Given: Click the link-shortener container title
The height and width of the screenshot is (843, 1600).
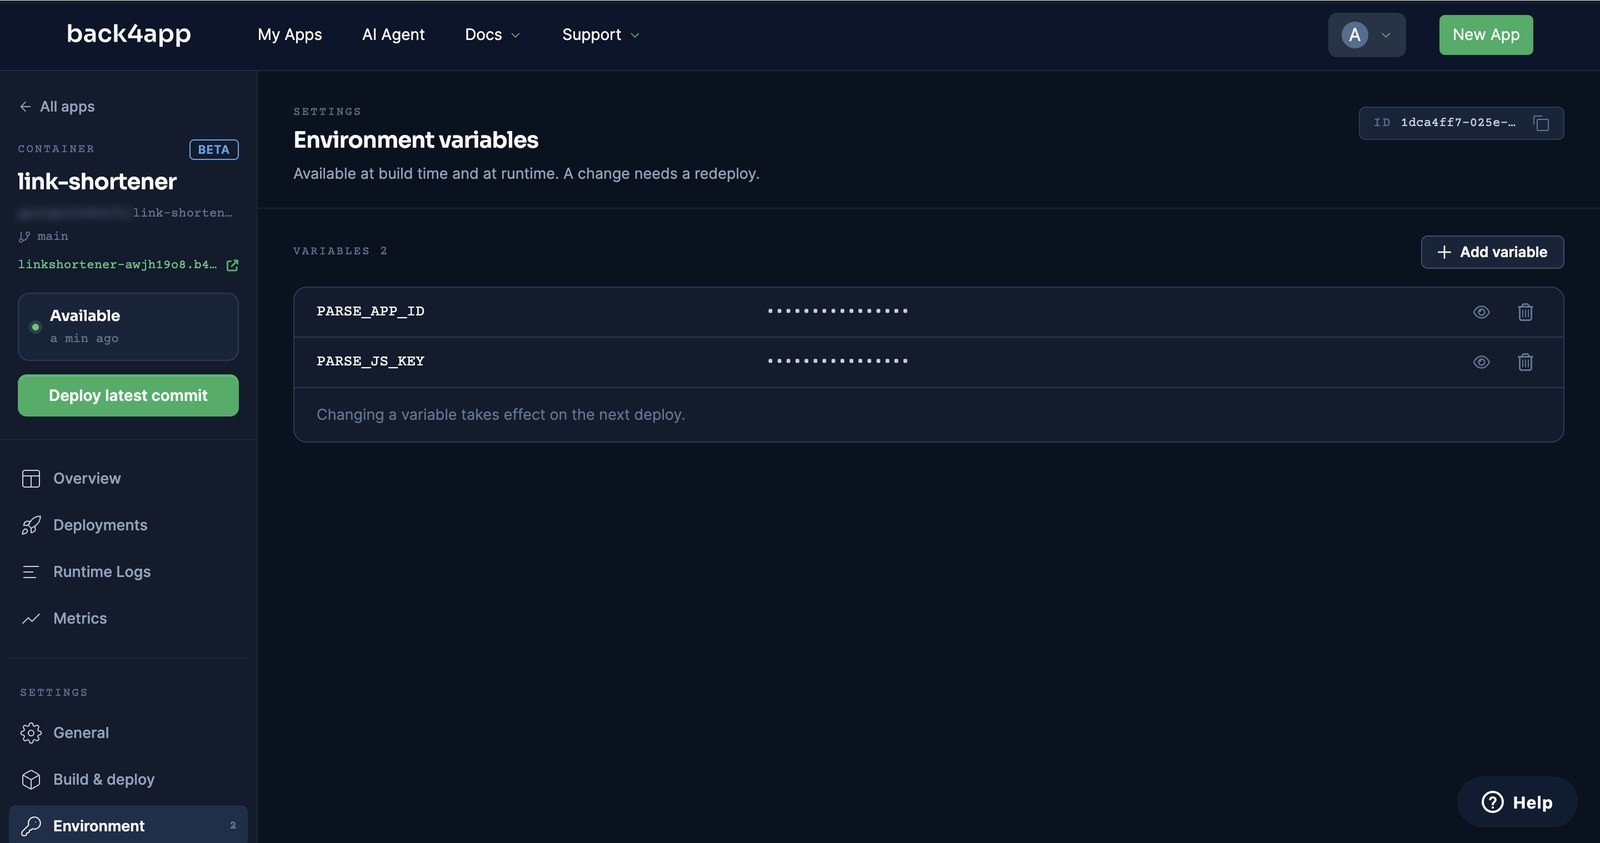Looking at the screenshot, I should [x=97, y=182].
